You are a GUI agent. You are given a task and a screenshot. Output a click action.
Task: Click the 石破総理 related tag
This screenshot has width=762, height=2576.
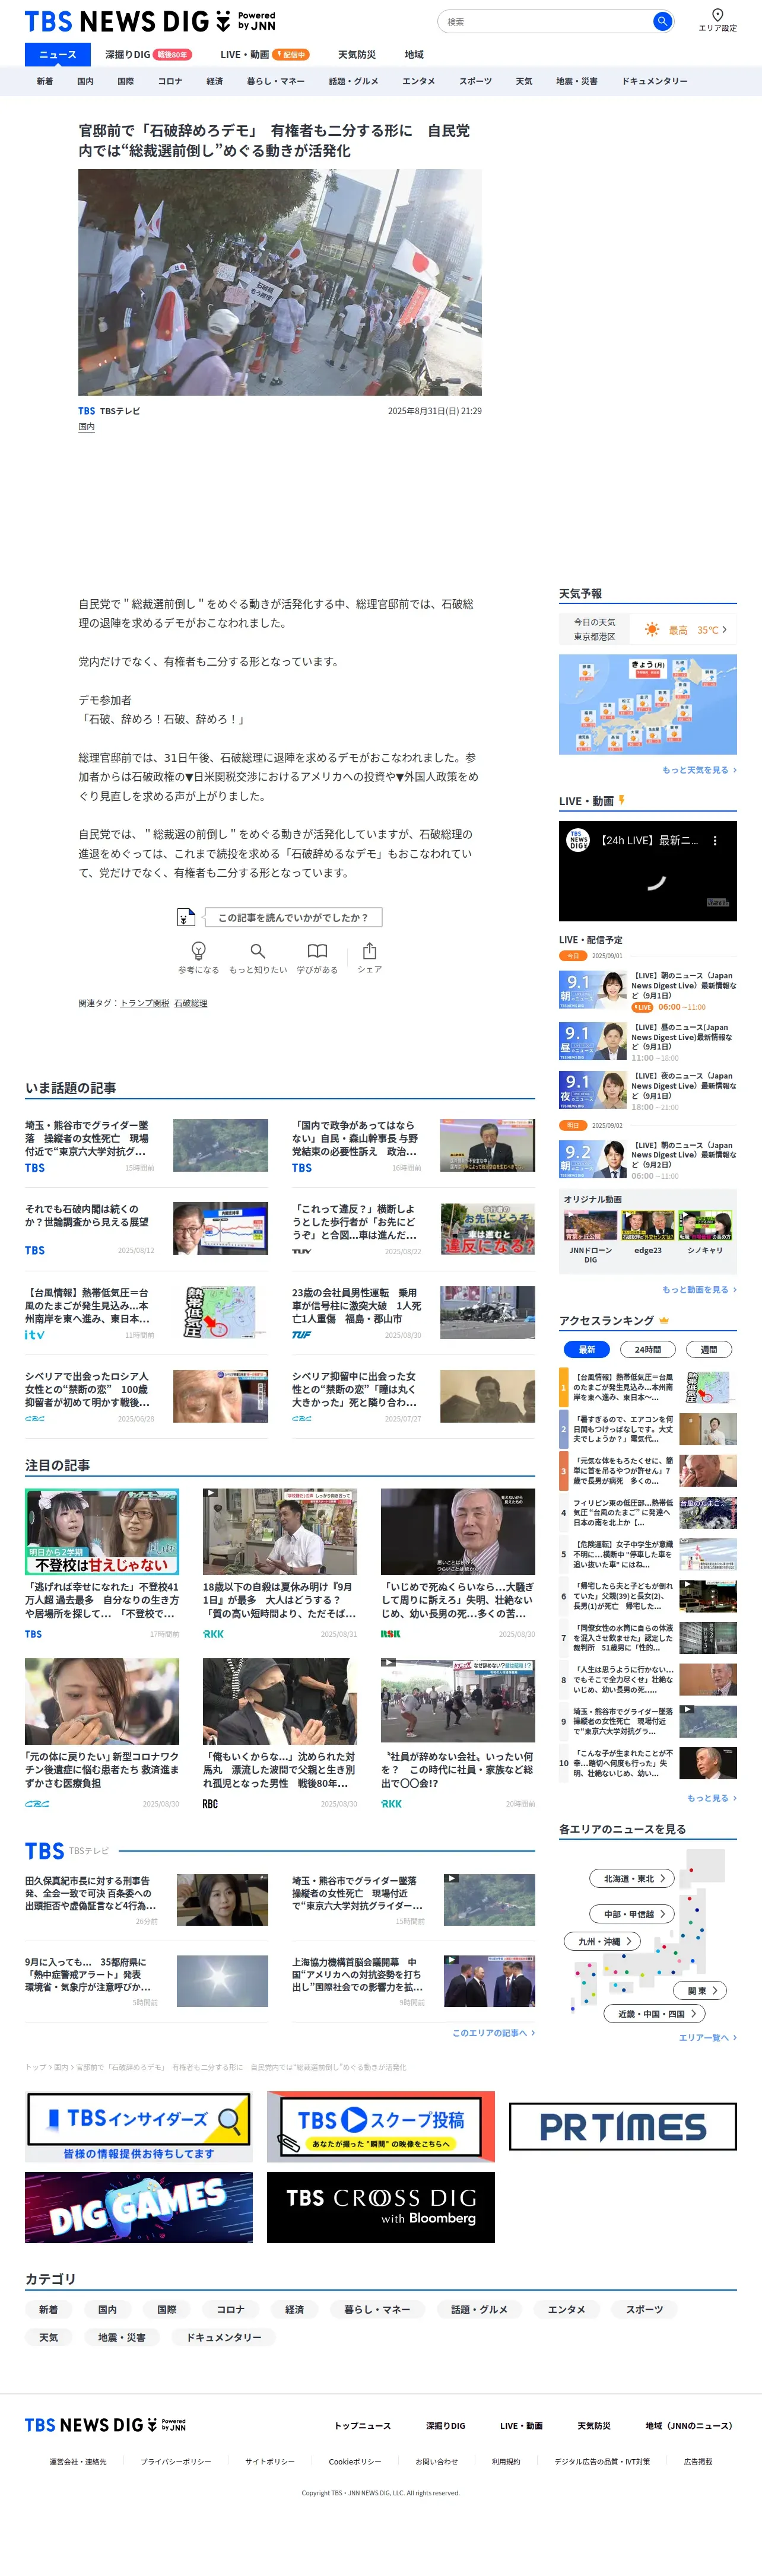coord(191,1003)
